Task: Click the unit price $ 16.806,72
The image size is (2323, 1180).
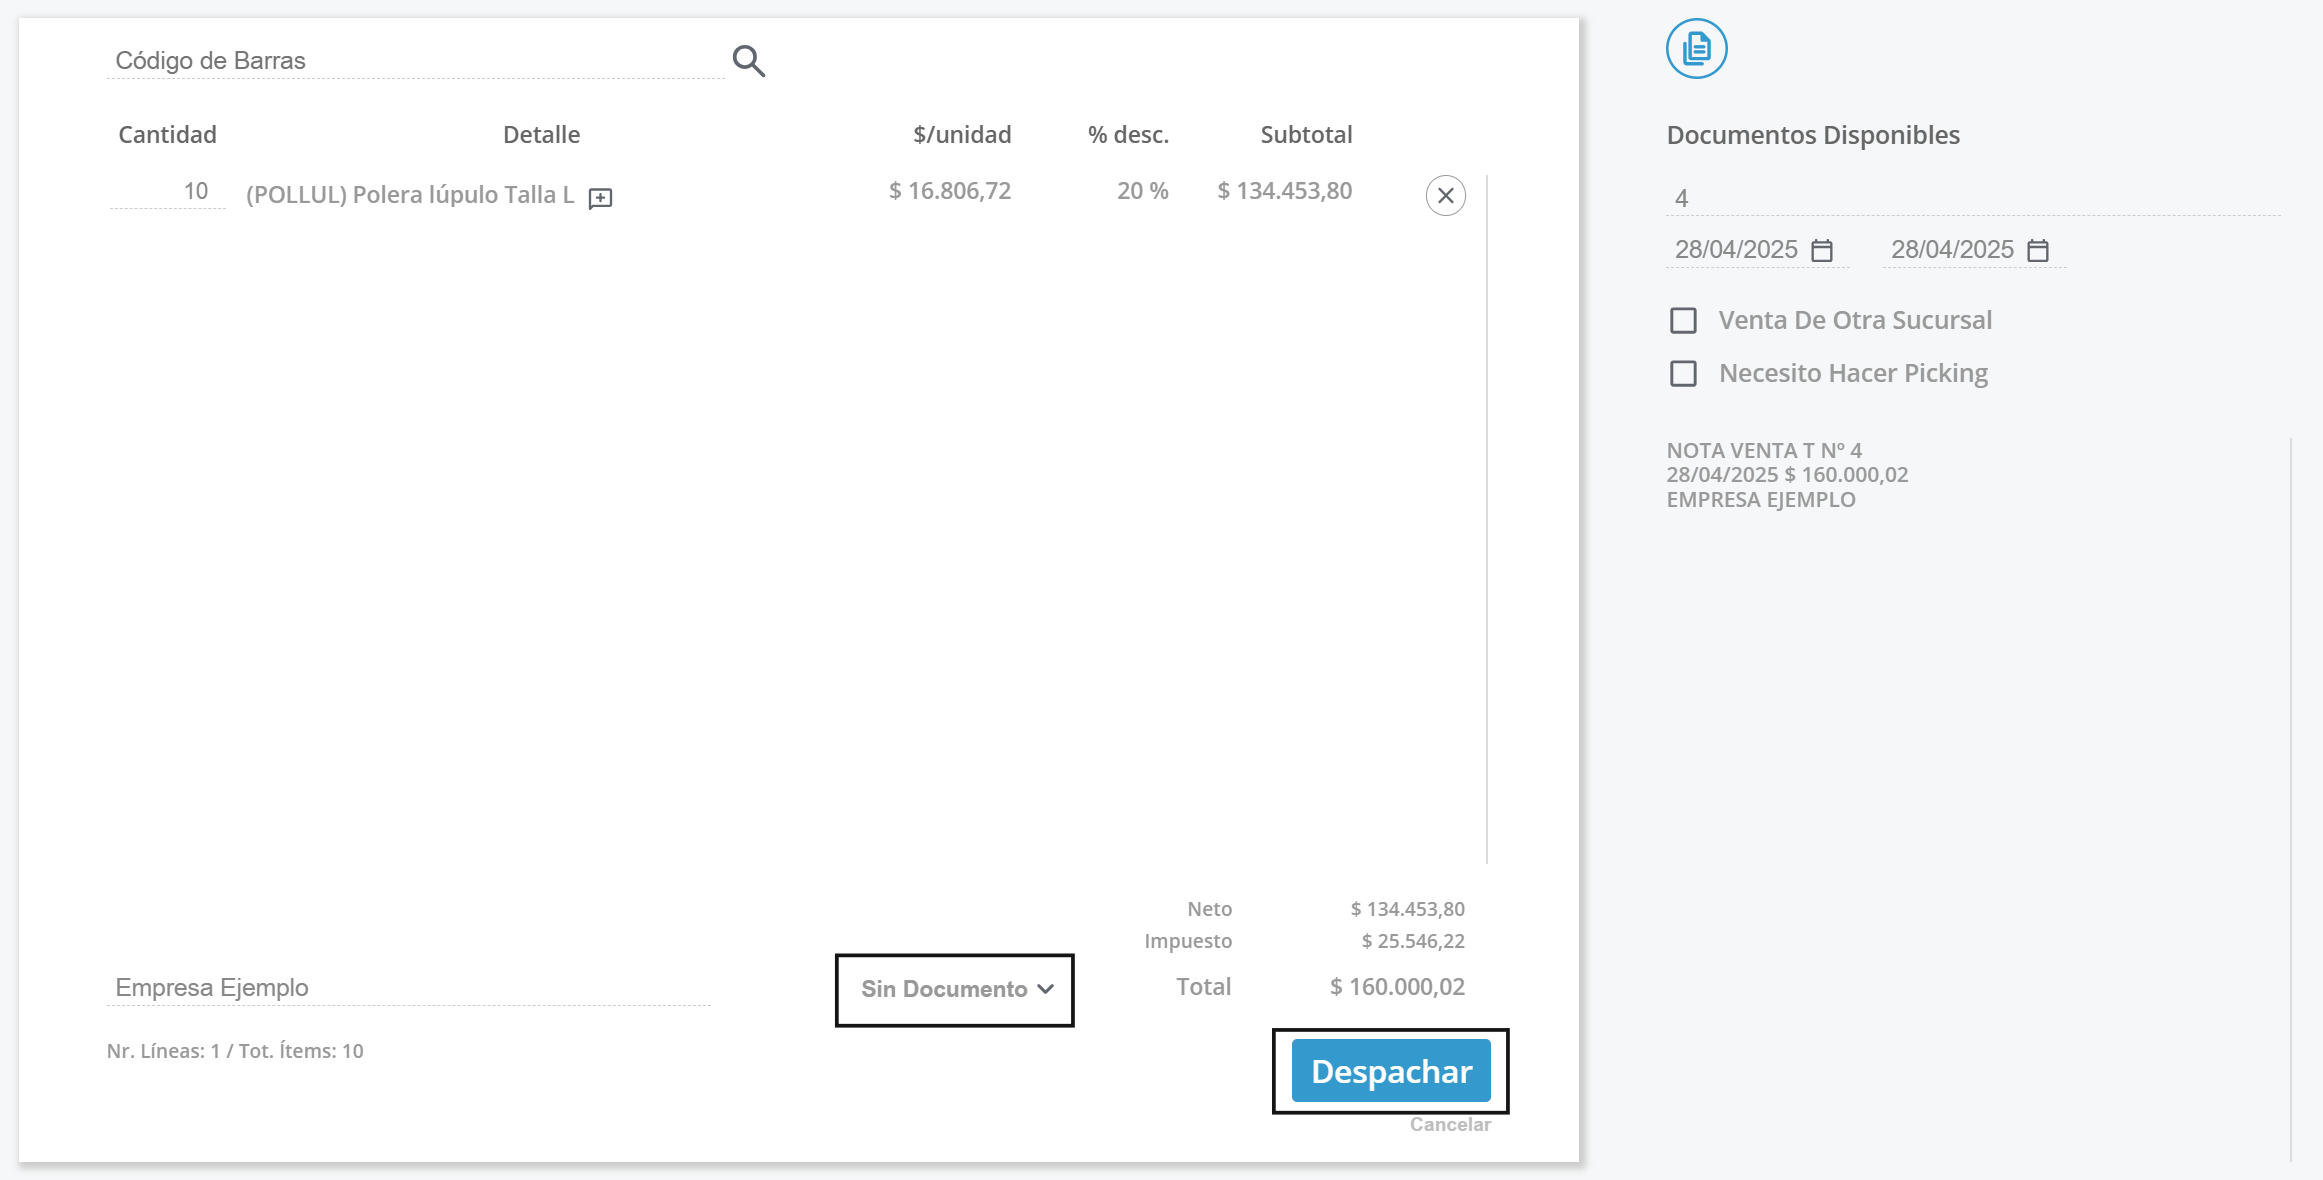Action: coord(949,191)
